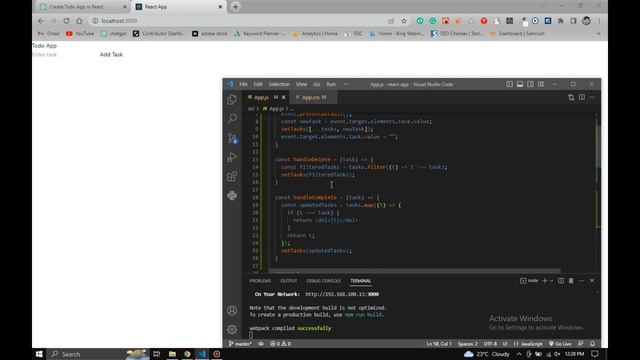This screenshot has height=360, width=640.
Task: Open Chrome three-dot menu
Action: (x=599, y=21)
